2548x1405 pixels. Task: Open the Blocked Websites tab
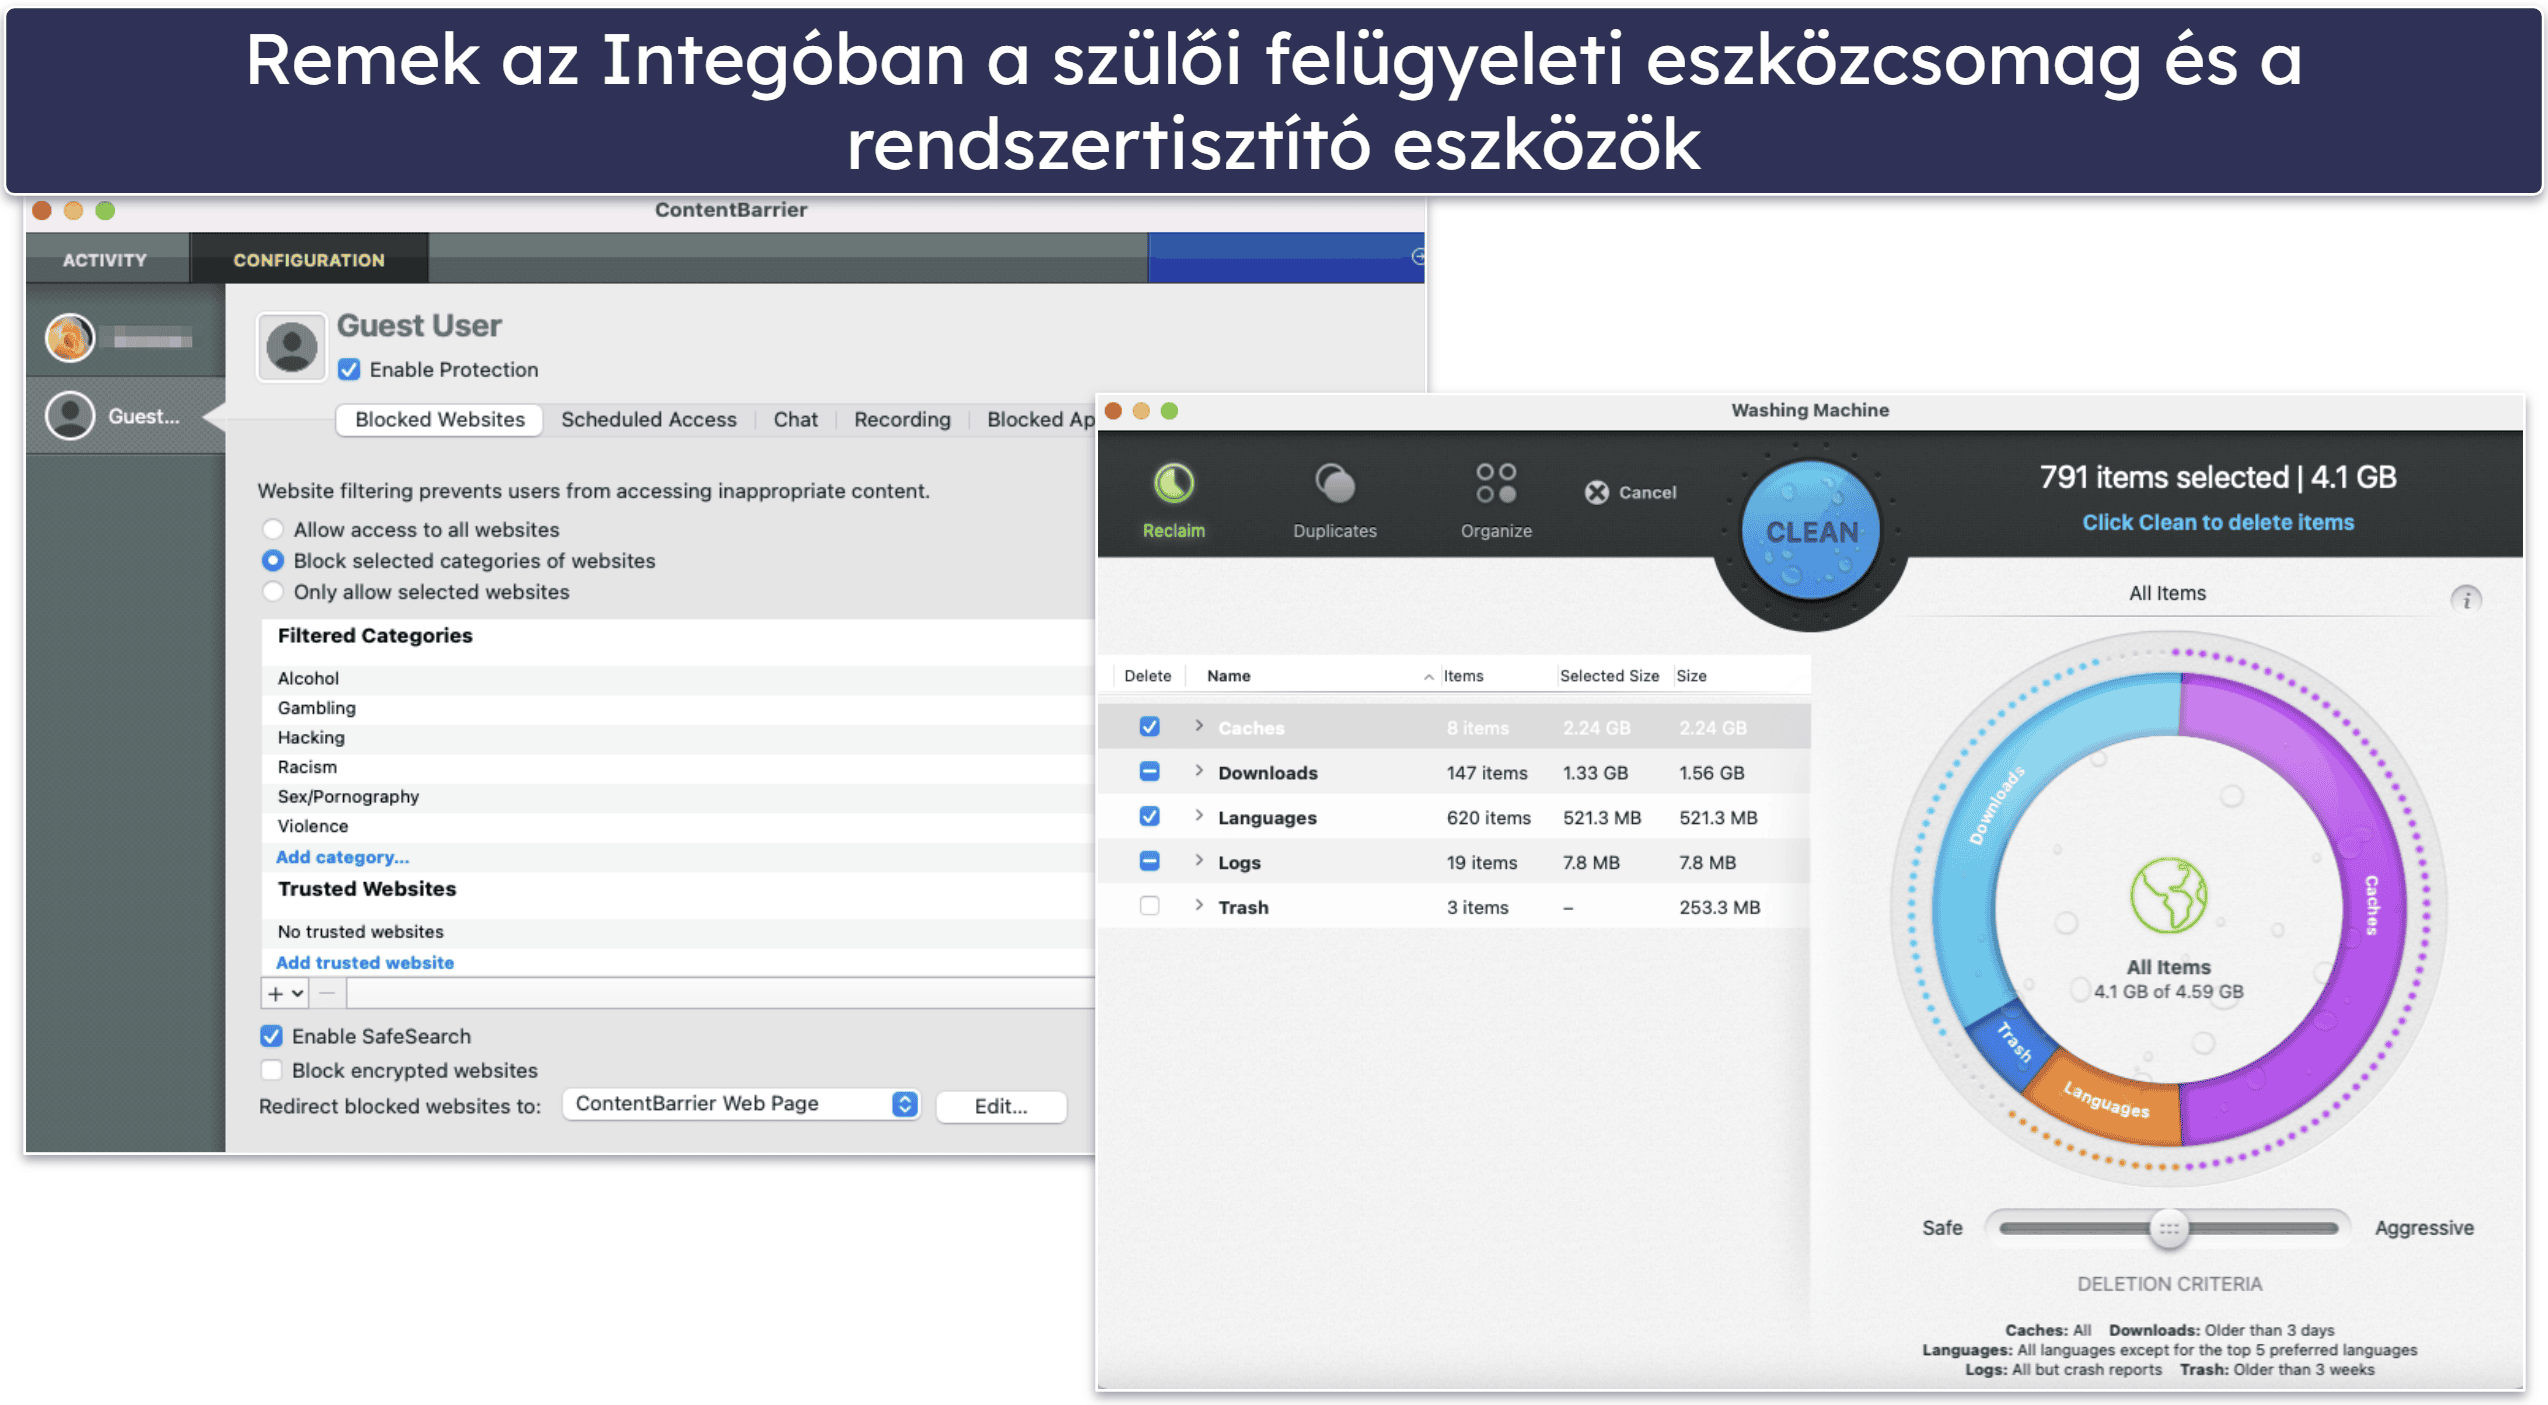click(x=440, y=419)
